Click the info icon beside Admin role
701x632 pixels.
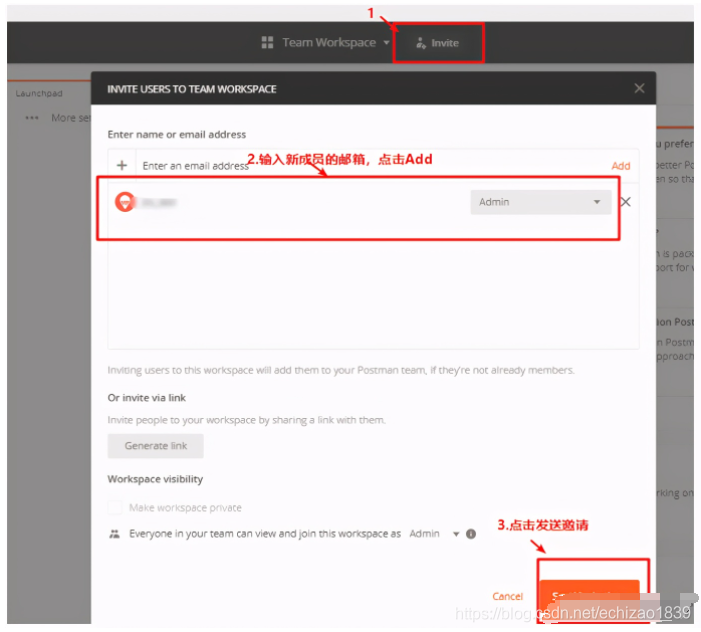point(471,534)
